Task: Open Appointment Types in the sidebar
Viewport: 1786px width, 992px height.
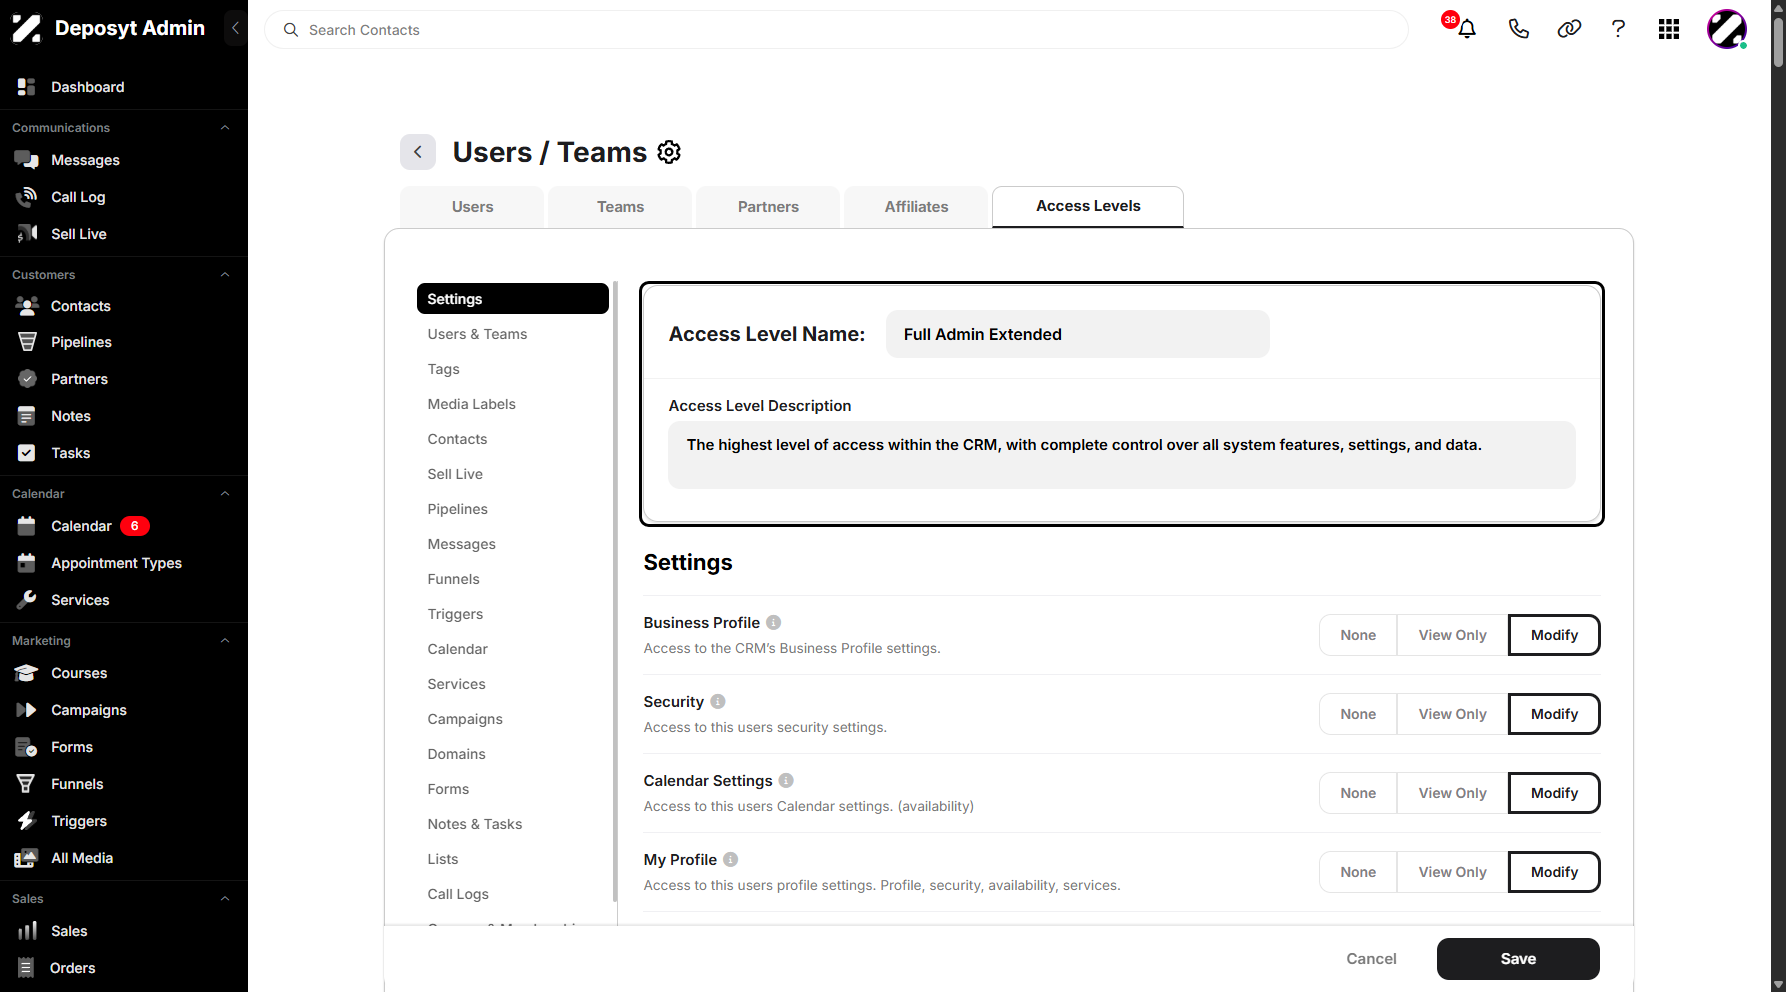Action: [116, 563]
